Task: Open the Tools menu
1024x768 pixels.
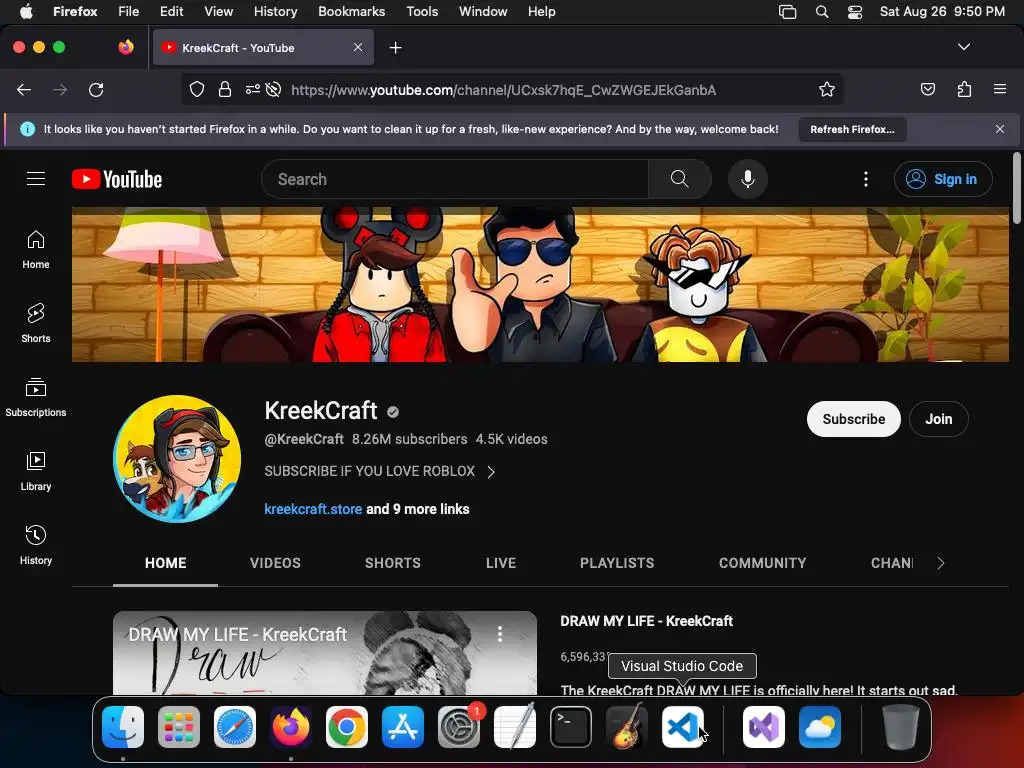Action: tap(422, 12)
